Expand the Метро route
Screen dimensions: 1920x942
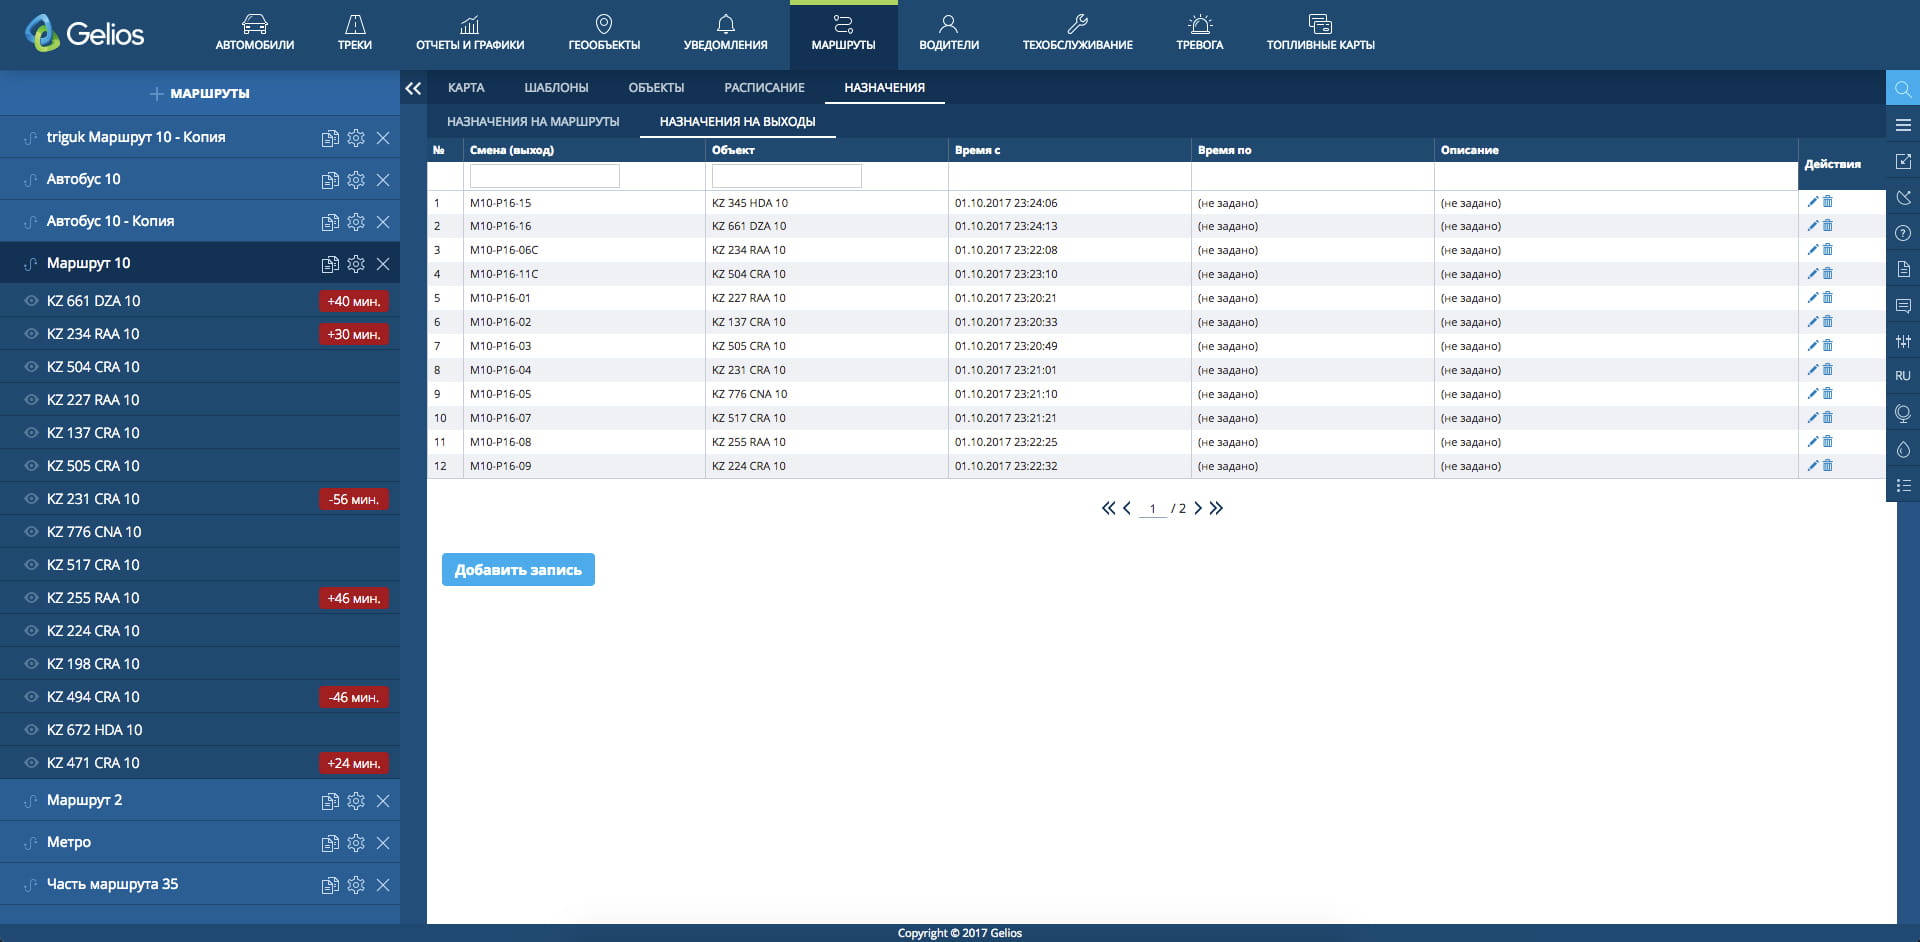68,842
